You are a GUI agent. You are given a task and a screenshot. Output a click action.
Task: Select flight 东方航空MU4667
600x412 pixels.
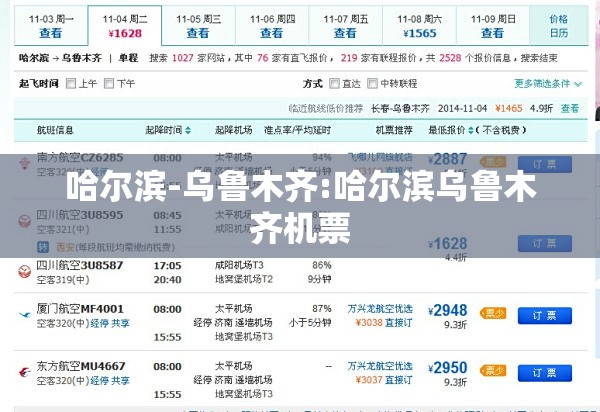[81, 366]
